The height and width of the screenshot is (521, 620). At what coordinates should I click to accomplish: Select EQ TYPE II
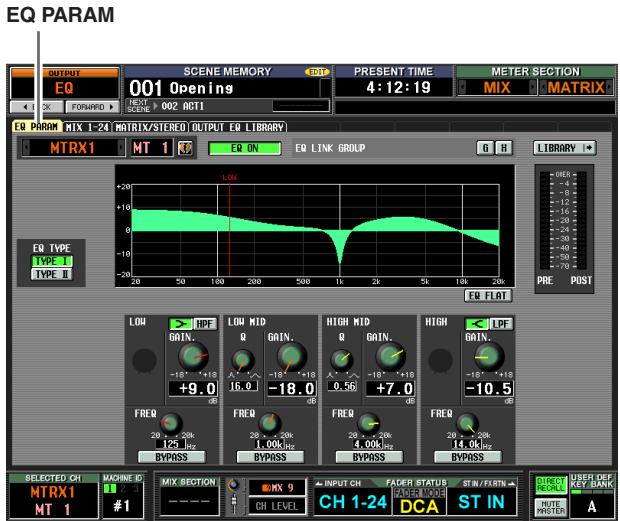pyautogui.click(x=52, y=274)
